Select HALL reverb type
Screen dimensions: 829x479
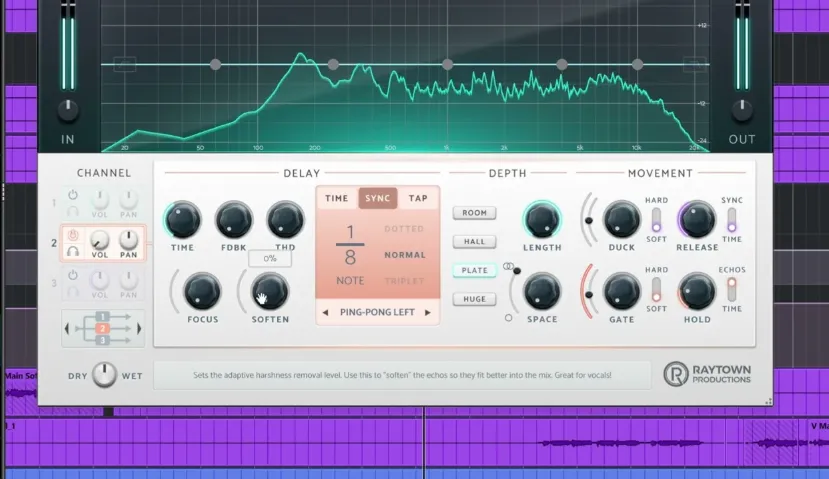click(474, 242)
